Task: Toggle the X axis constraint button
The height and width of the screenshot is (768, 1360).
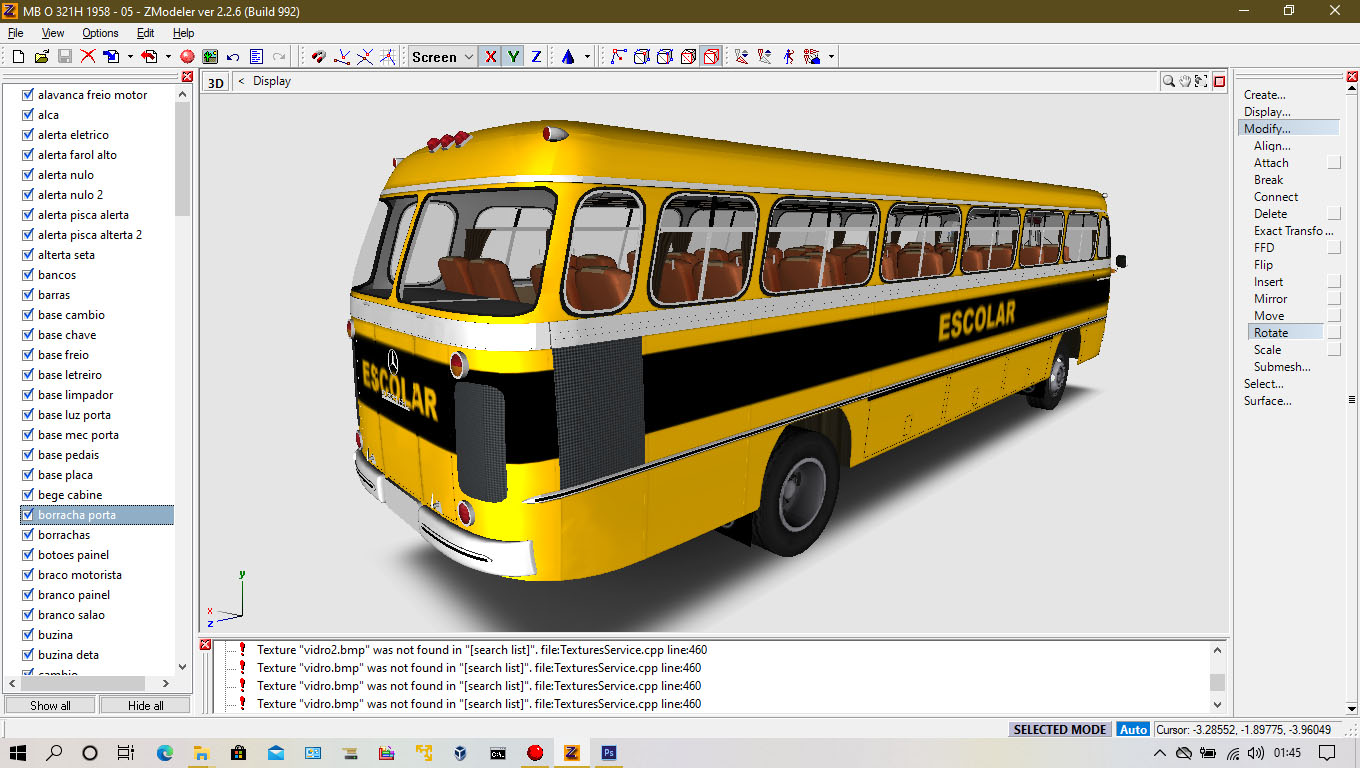Action: [x=490, y=57]
